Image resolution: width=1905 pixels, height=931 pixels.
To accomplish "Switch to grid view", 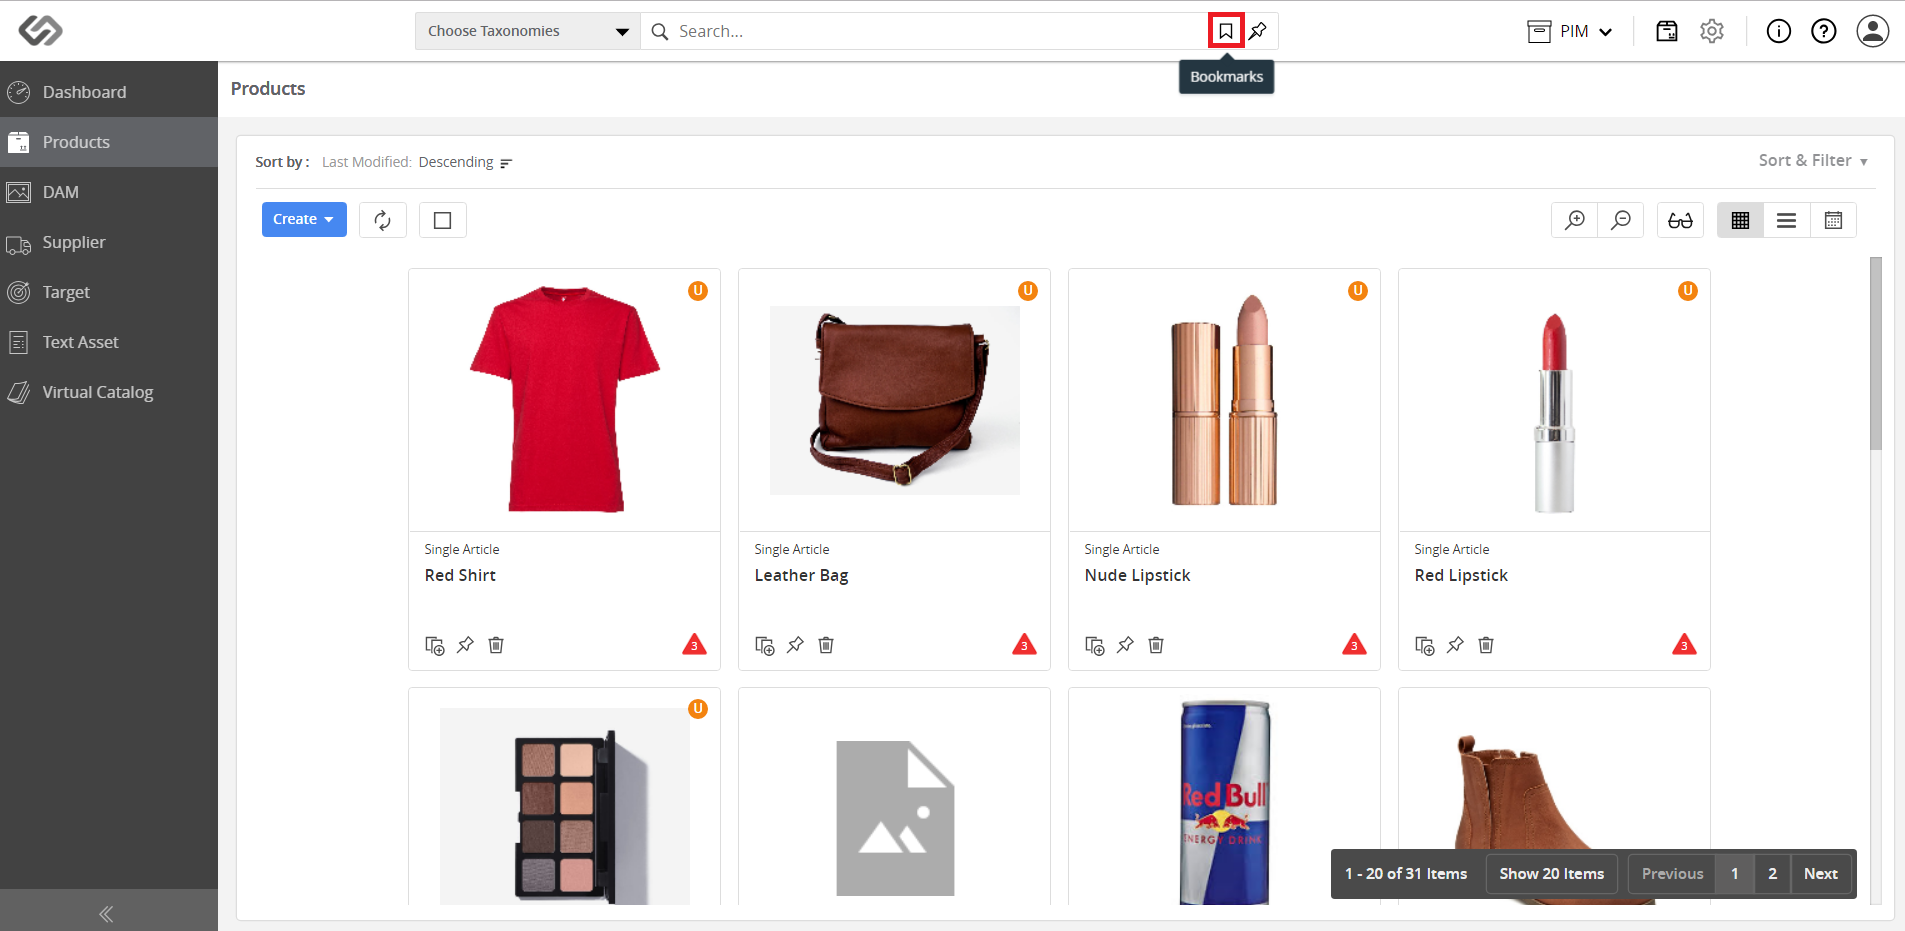I will pos(1741,220).
